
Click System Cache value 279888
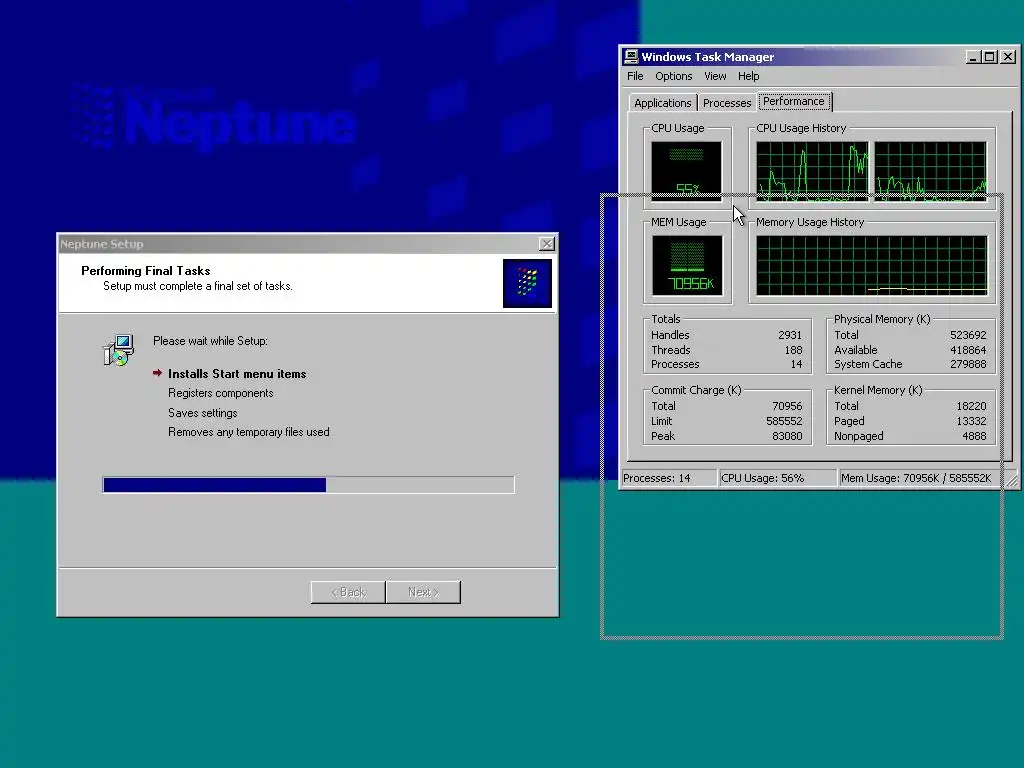click(968, 364)
